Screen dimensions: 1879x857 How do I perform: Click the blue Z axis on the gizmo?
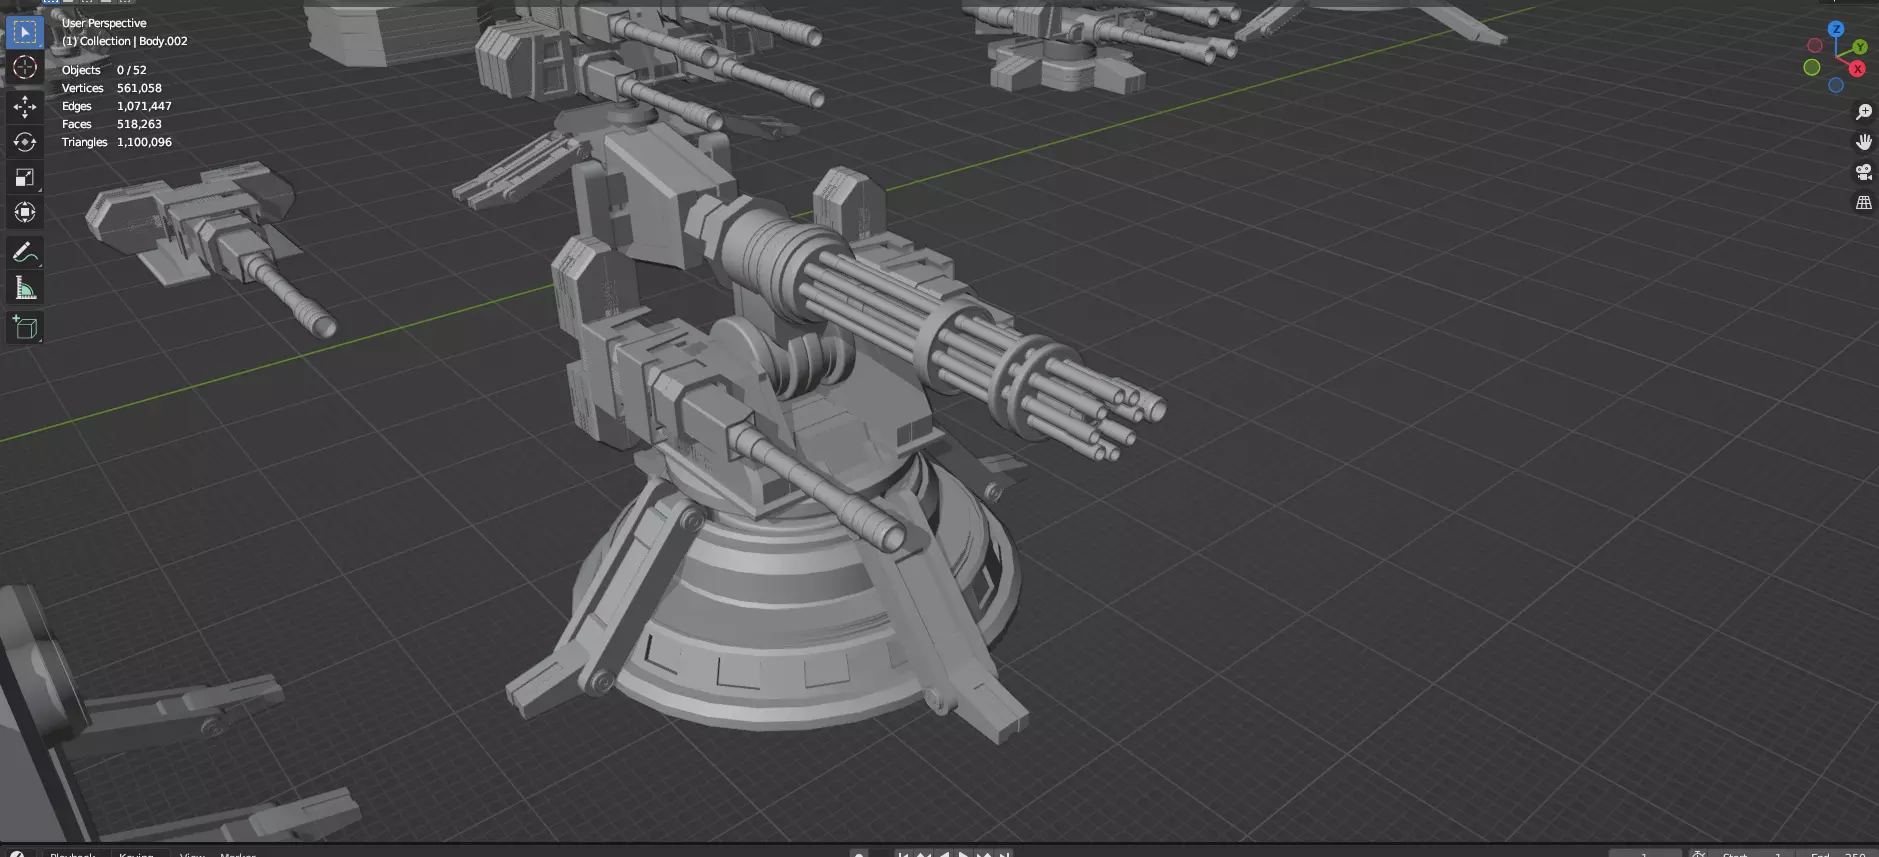coord(1836,29)
